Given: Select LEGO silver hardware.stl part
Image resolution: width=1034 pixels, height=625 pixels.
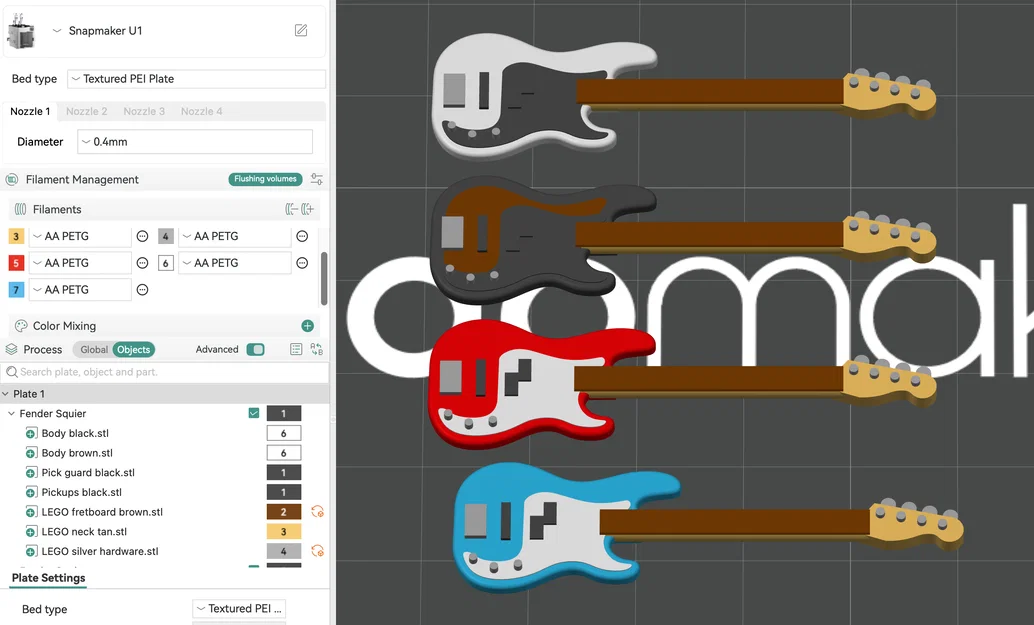Looking at the screenshot, I should tap(100, 551).
